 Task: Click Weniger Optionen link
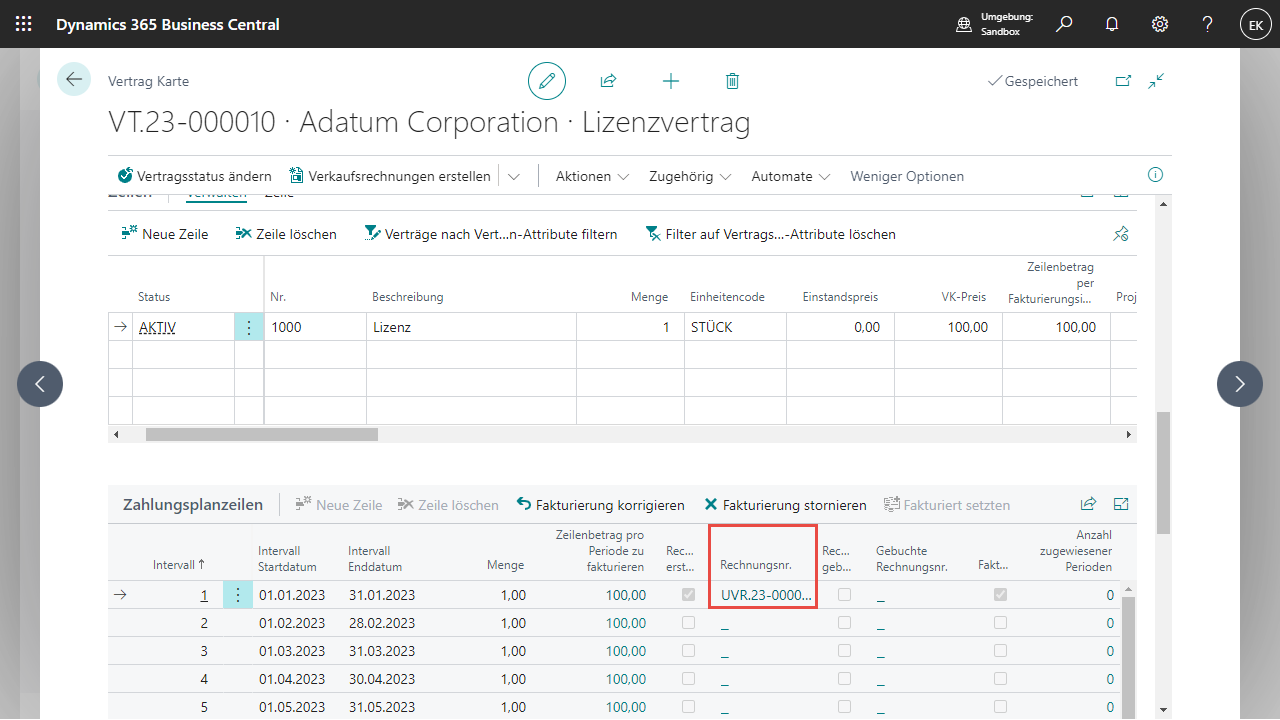(x=907, y=176)
